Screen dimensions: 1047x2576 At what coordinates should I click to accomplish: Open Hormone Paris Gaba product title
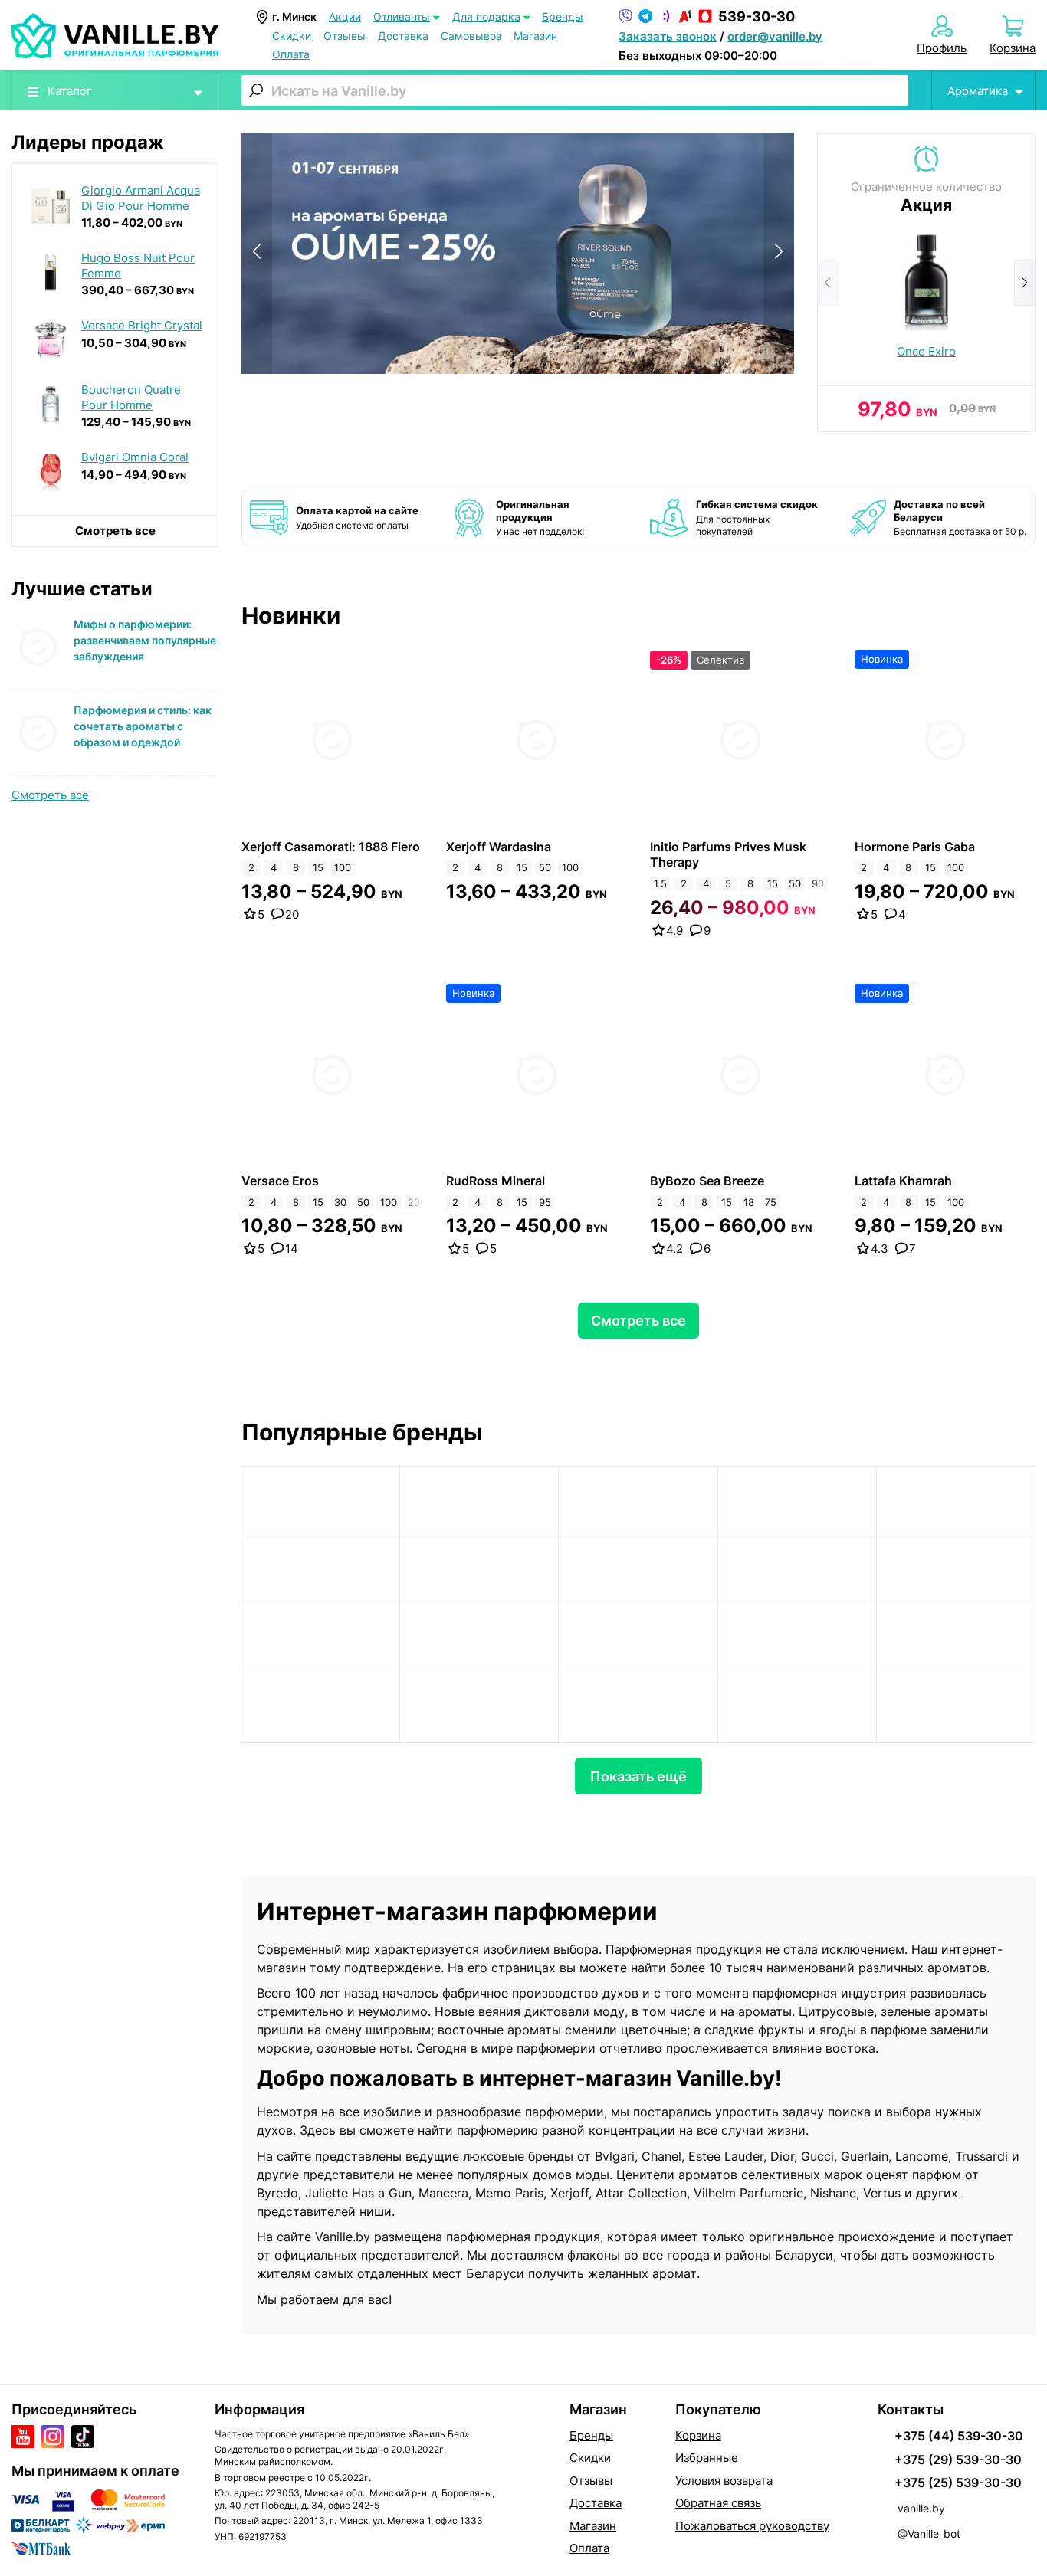914,847
